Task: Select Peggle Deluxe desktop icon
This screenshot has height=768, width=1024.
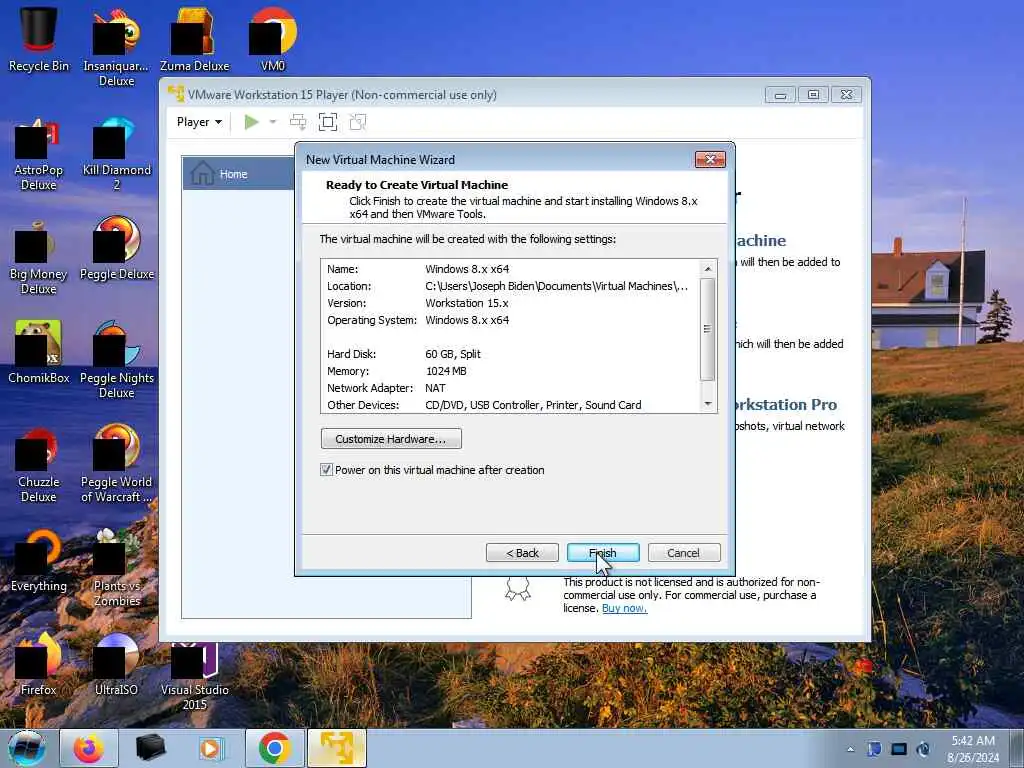Action: [116, 250]
